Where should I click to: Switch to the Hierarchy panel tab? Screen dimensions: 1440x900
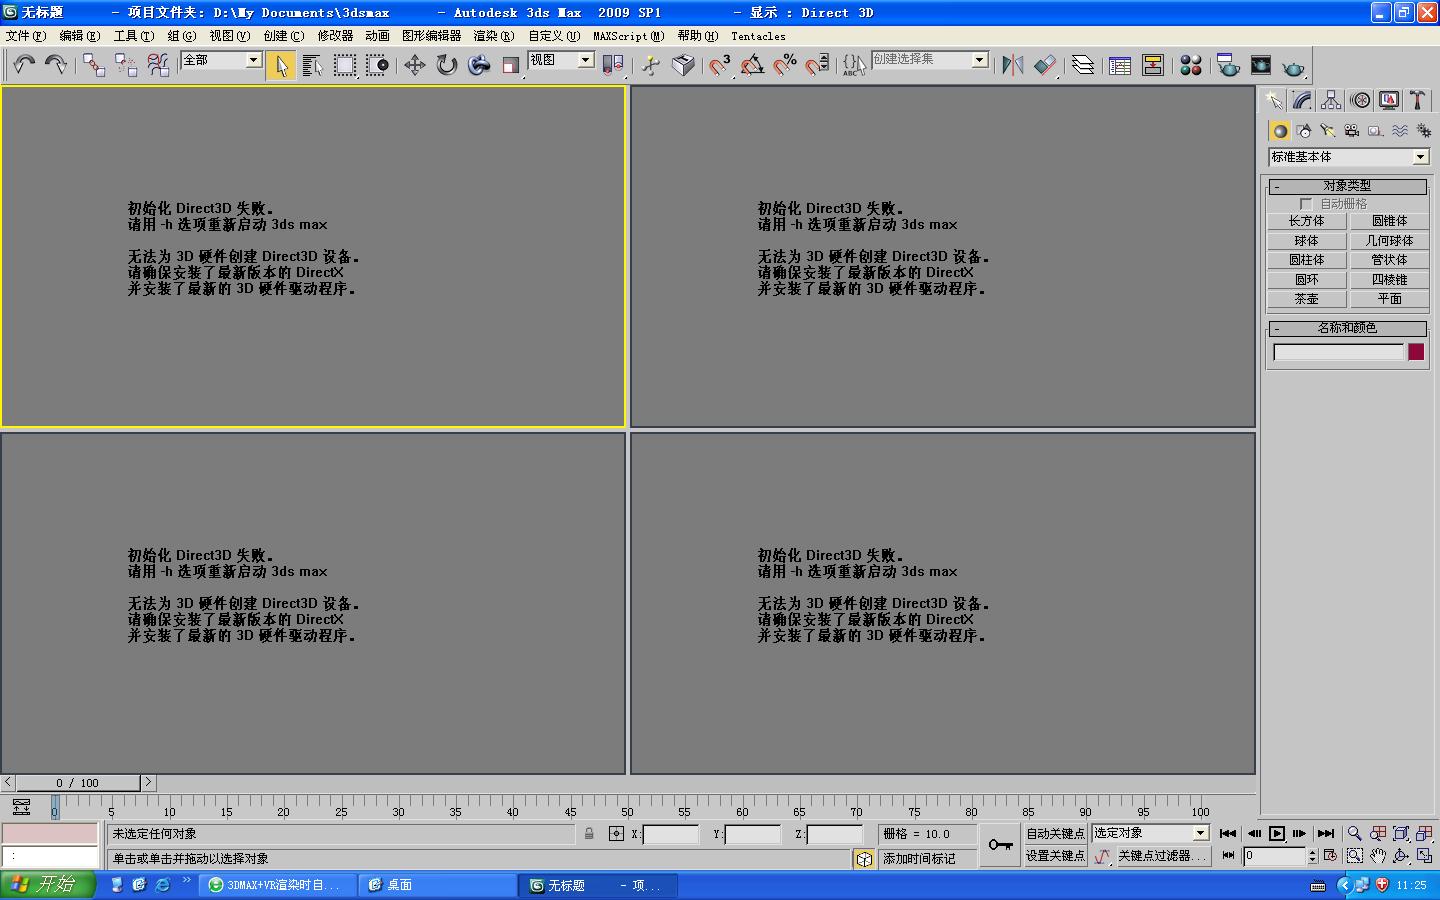coord(1331,100)
